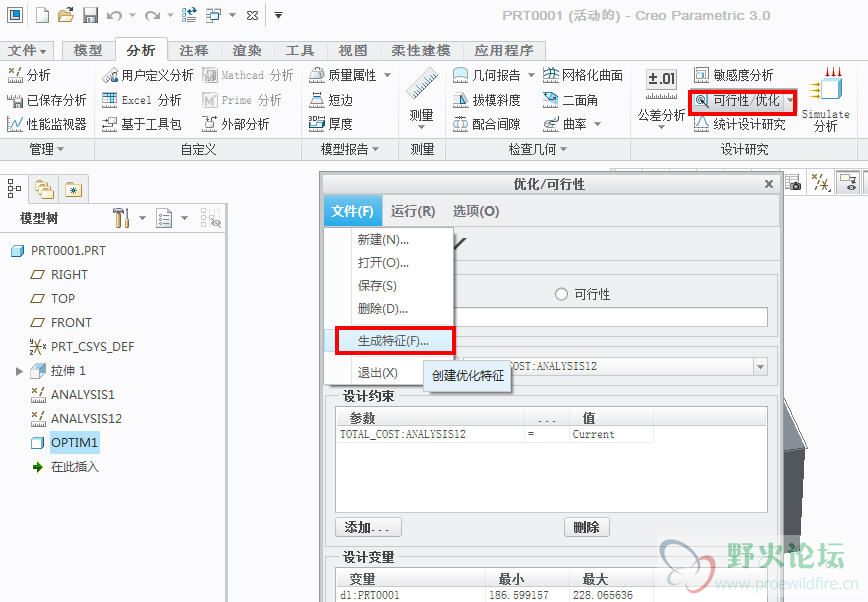Expand the 质量属性 dropdown arrow

pos(388,75)
